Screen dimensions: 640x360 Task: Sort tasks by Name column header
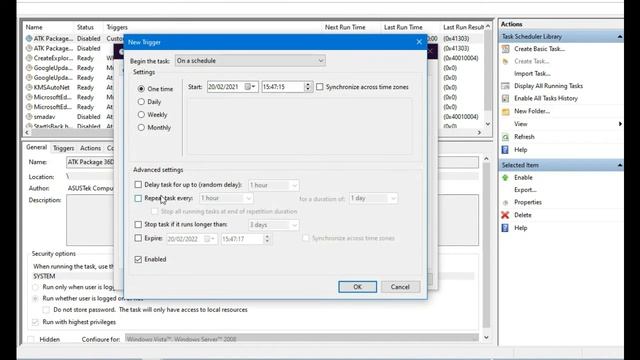click(x=34, y=27)
